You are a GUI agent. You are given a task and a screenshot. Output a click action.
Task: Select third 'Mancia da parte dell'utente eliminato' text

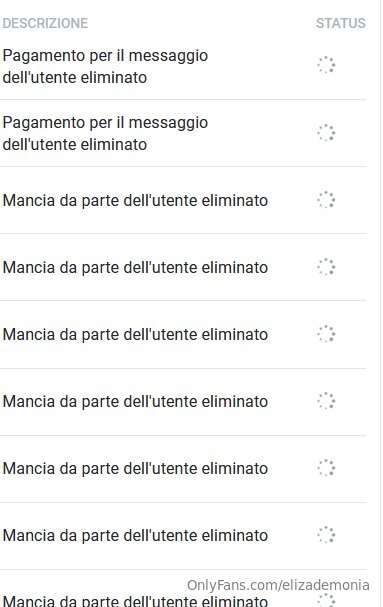(x=135, y=334)
